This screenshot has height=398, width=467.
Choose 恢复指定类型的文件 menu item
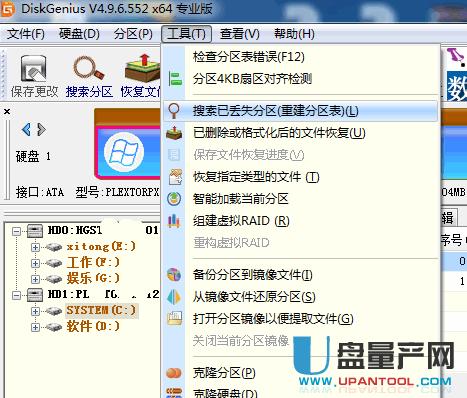301,177
